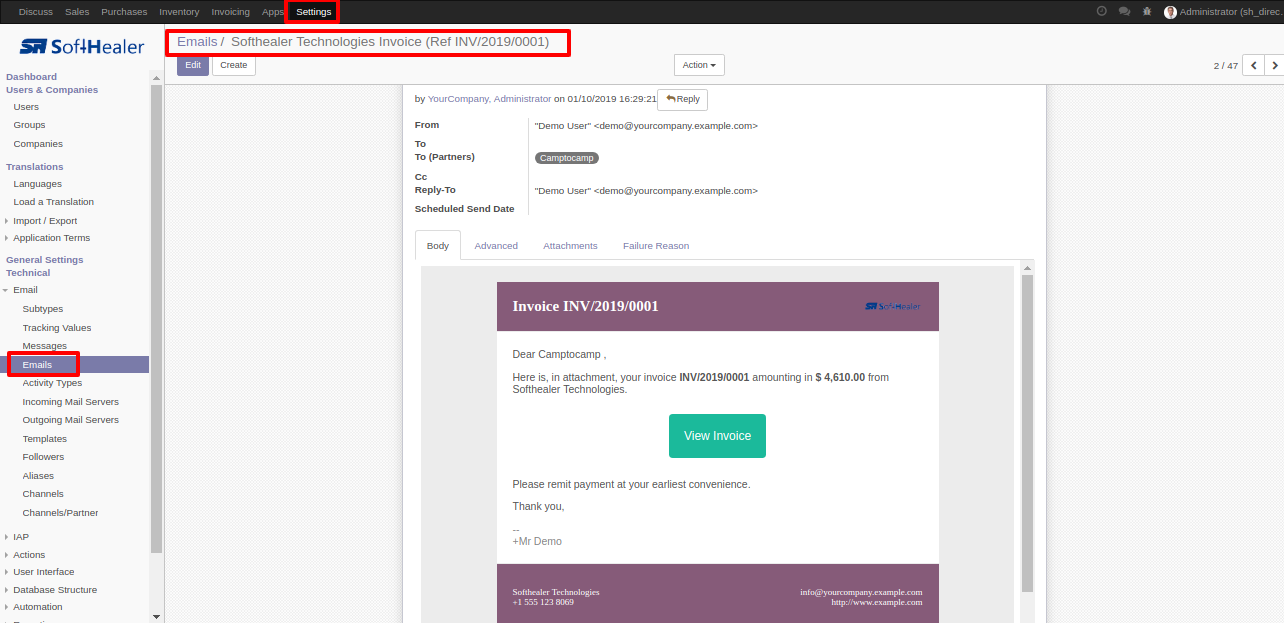This screenshot has height=623, width=1284.
Task: Select Groups in sidebar
Action: (29, 125)
